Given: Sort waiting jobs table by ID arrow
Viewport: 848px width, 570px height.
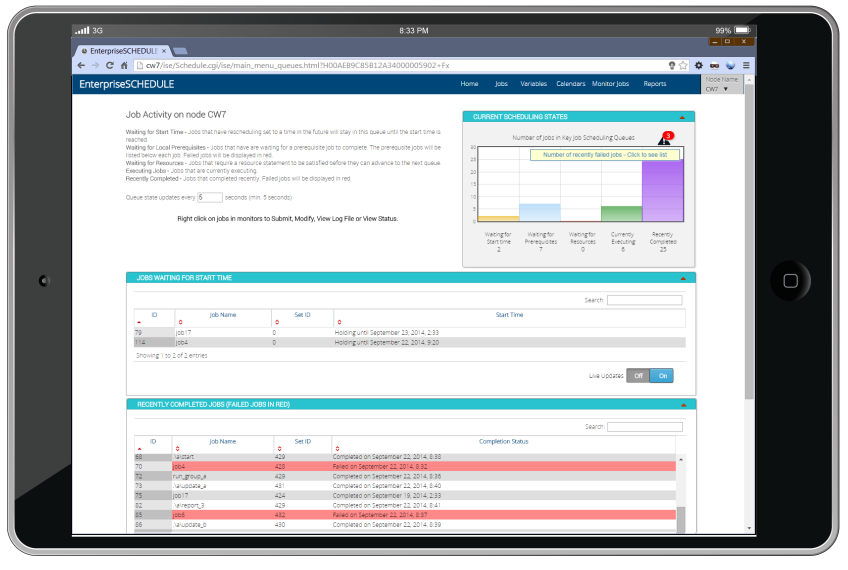Looking at the screenshot, I should tap(139, 322).
